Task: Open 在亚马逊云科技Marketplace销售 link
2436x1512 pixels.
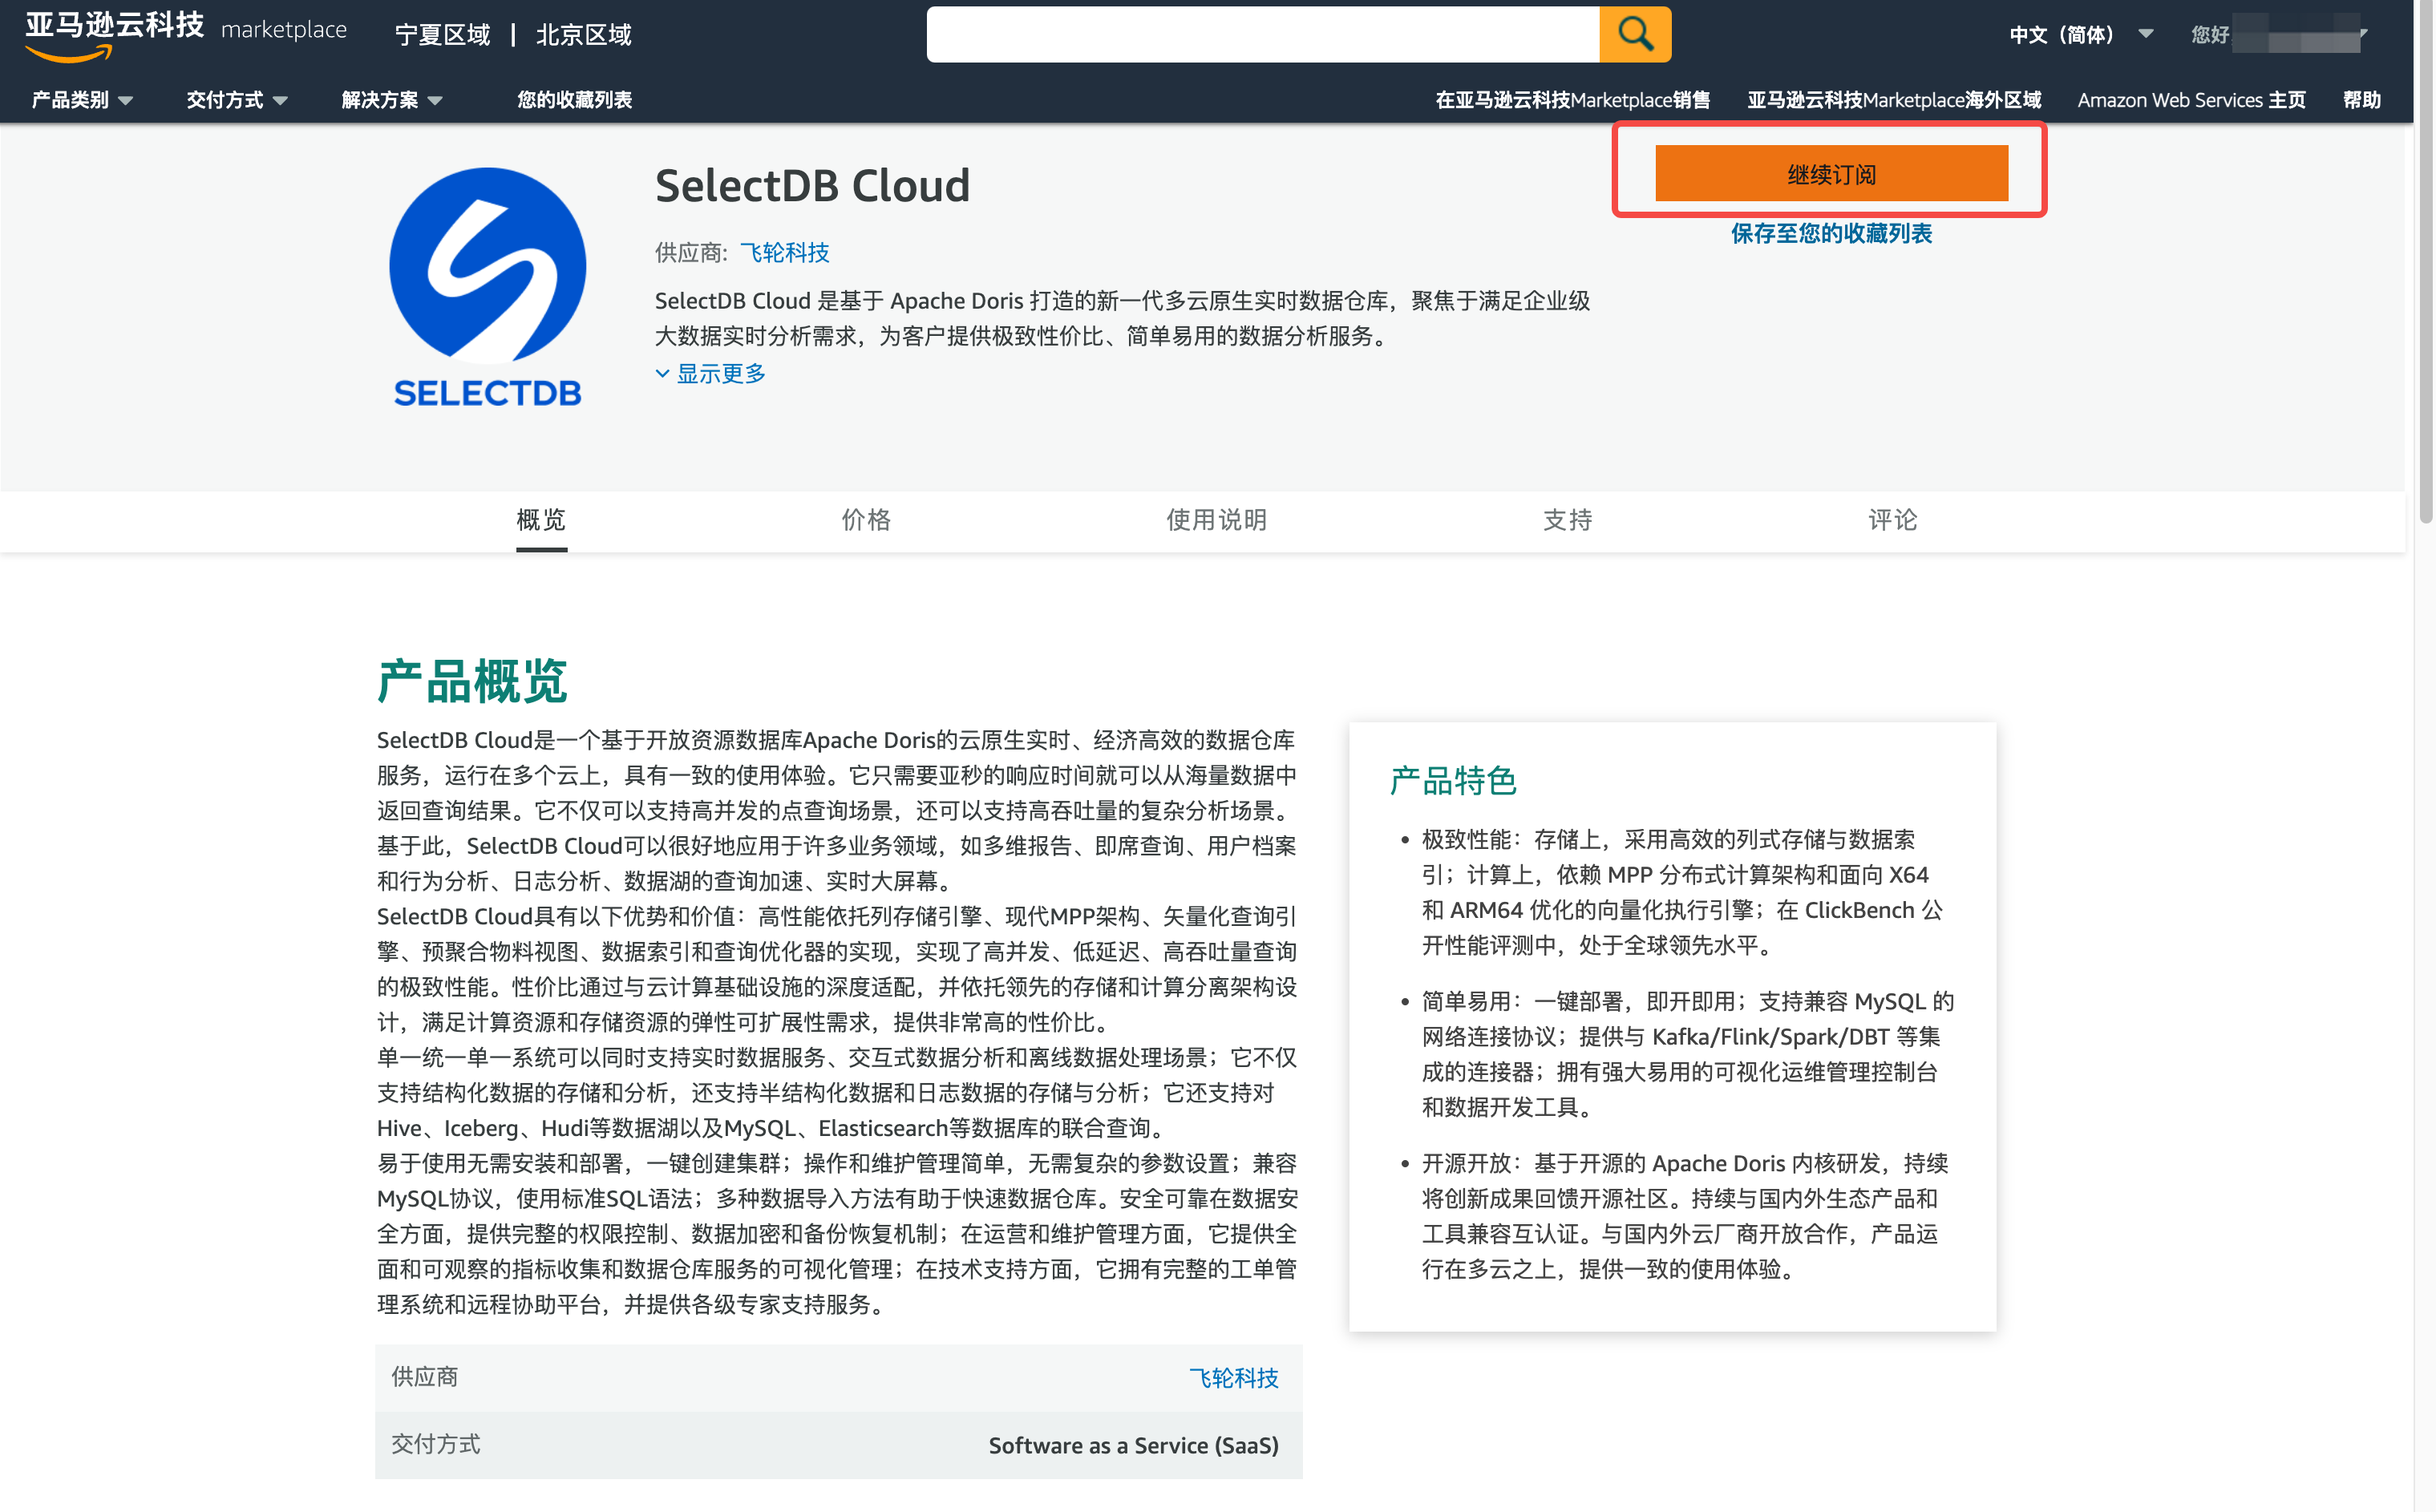Action: click(x=1572, y=100)
